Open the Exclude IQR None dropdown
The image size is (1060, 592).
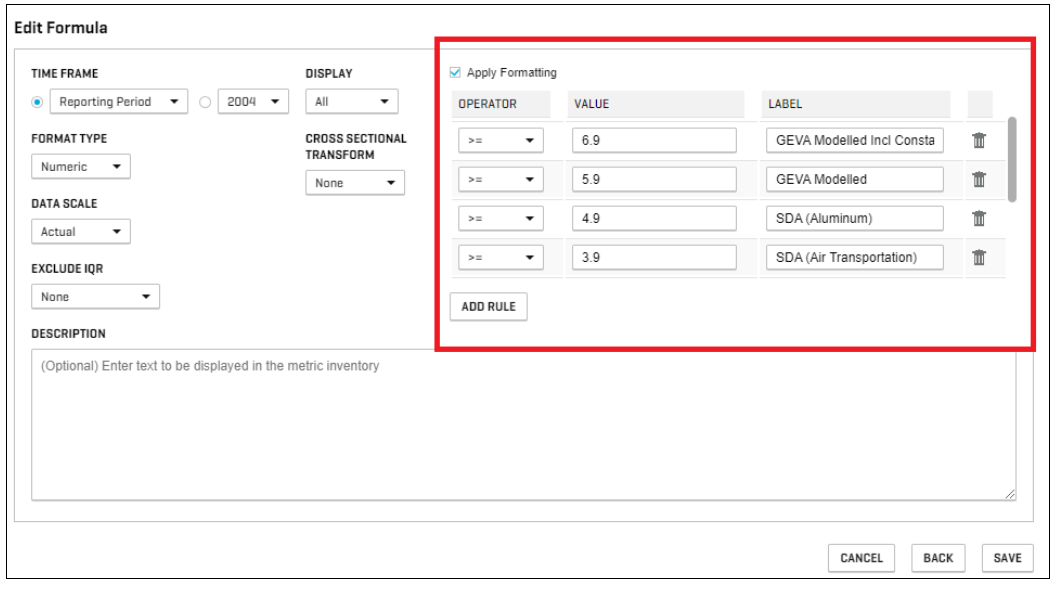pyautogui.click(x=95, y=297)
